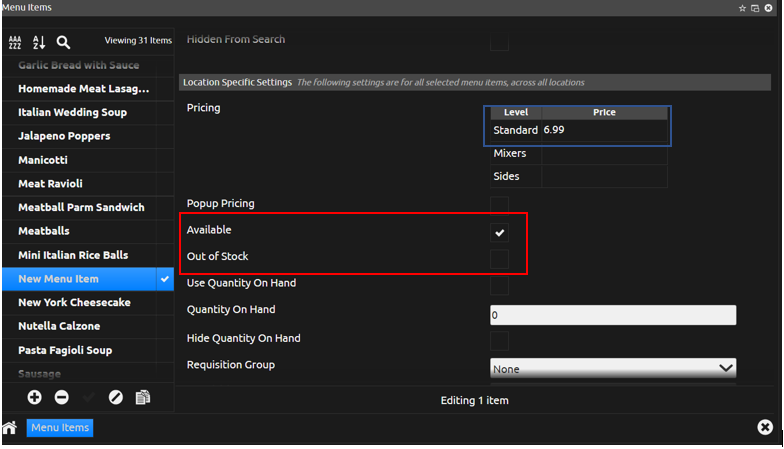Click the circle-slash cancel edit icon
Viewport: 784px width, 449px height.
pos(116,398)
